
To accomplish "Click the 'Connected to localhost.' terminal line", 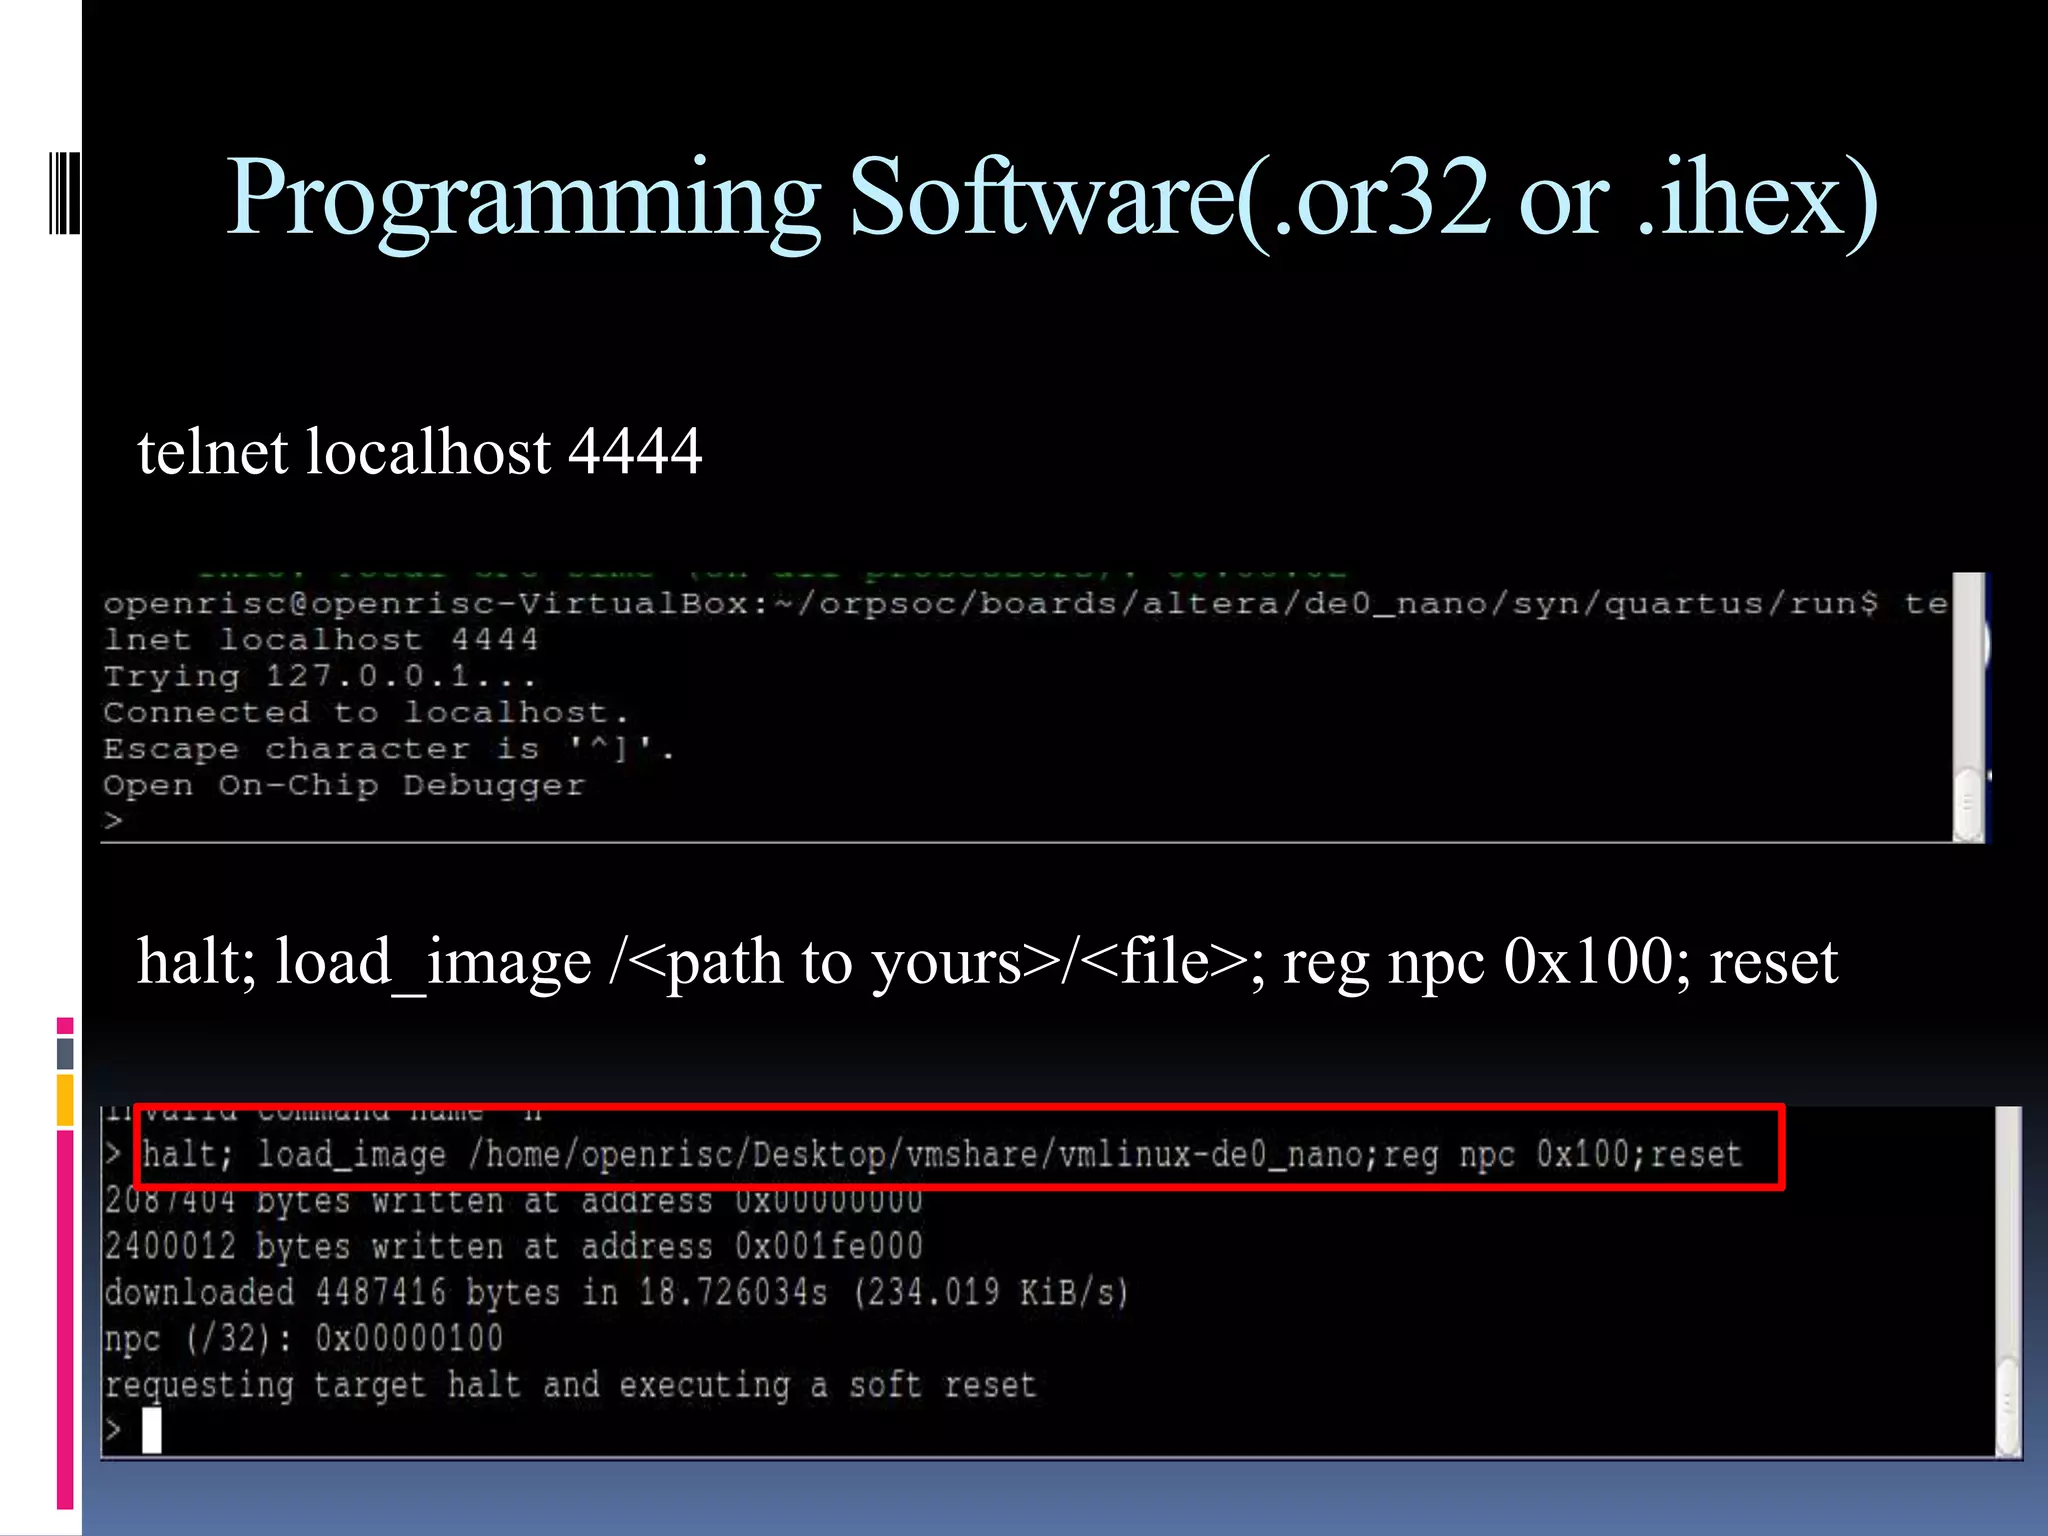I will [366, 713].
